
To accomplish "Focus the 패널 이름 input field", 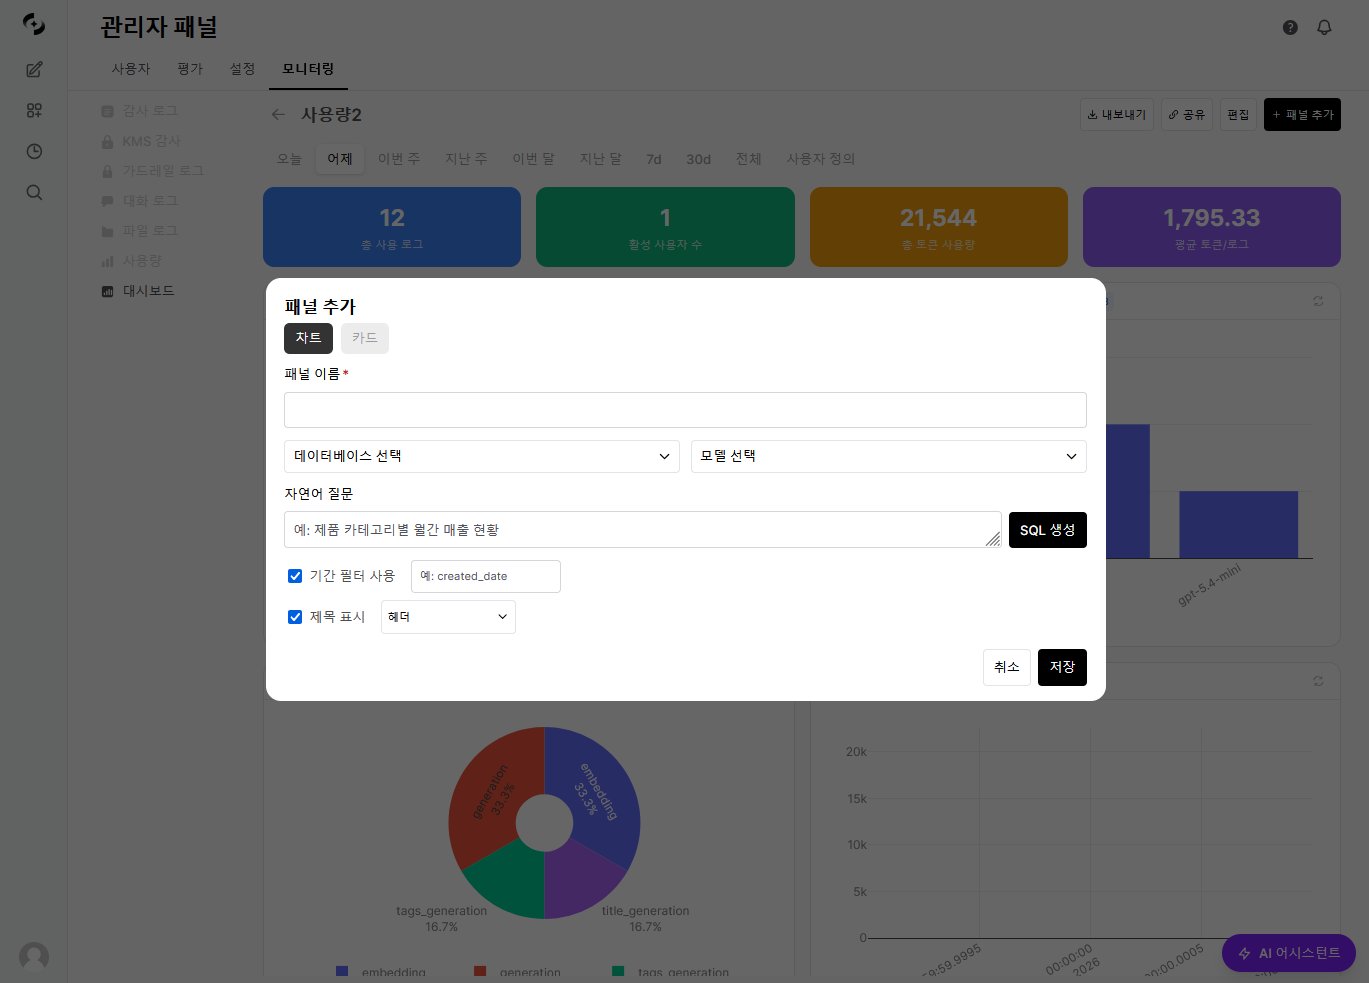I will pos(685,410).
